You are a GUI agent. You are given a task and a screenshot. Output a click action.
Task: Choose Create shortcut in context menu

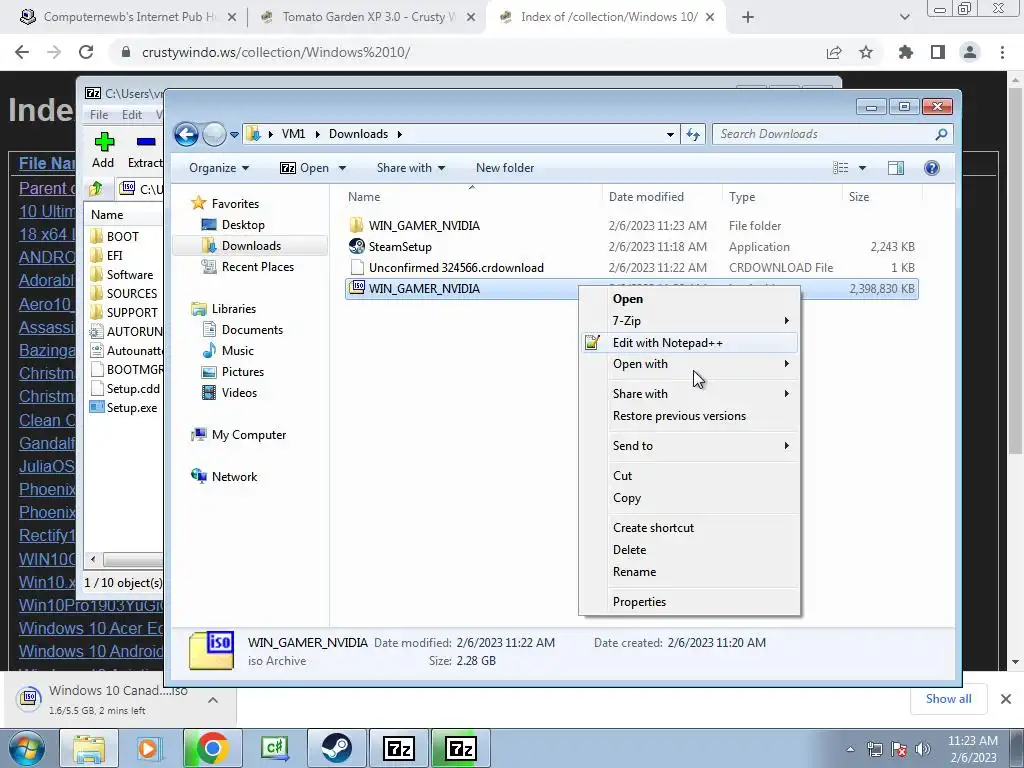coord(690,528)
